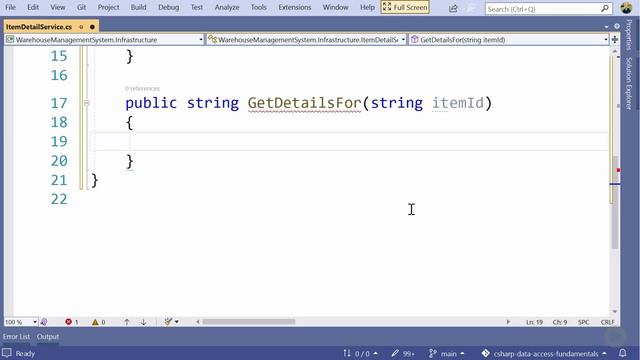The height and width of the screenshot is (360, 640).
Task: Open the project navigation dropdown
Action: pyautogui.click(x=104, y=40)
